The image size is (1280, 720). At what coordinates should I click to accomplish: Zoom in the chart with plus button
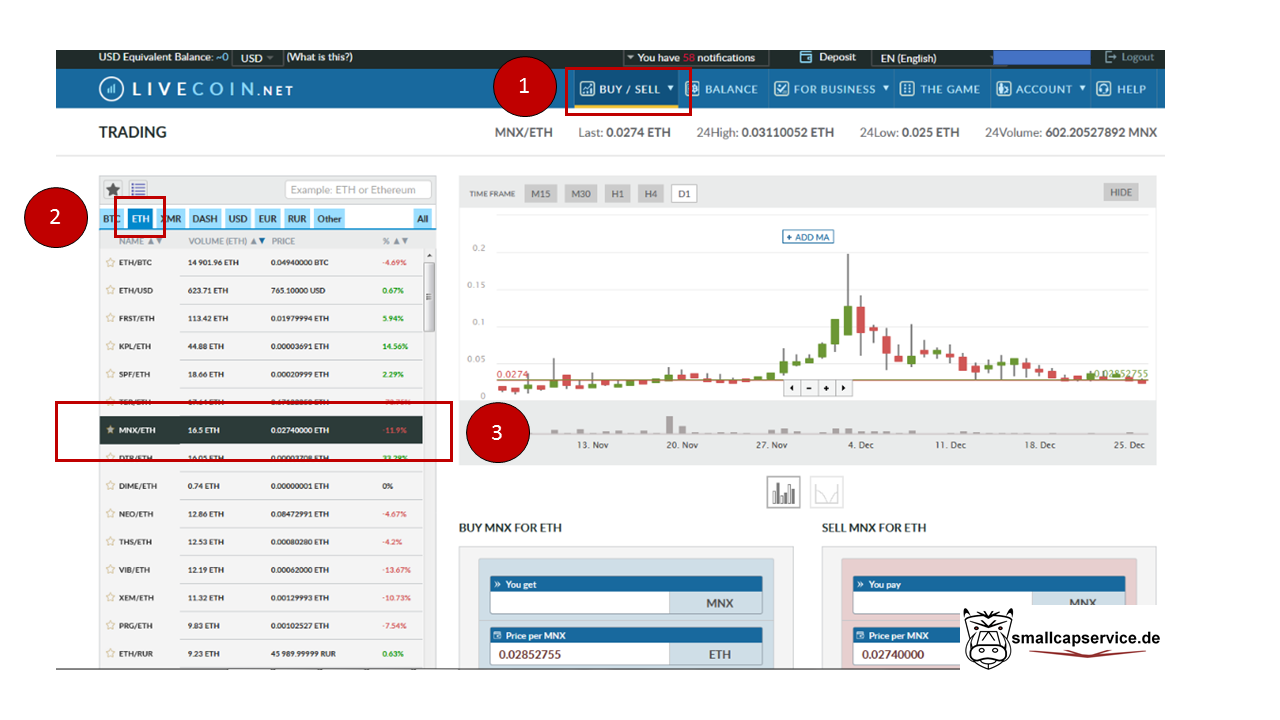coord(827,388)
